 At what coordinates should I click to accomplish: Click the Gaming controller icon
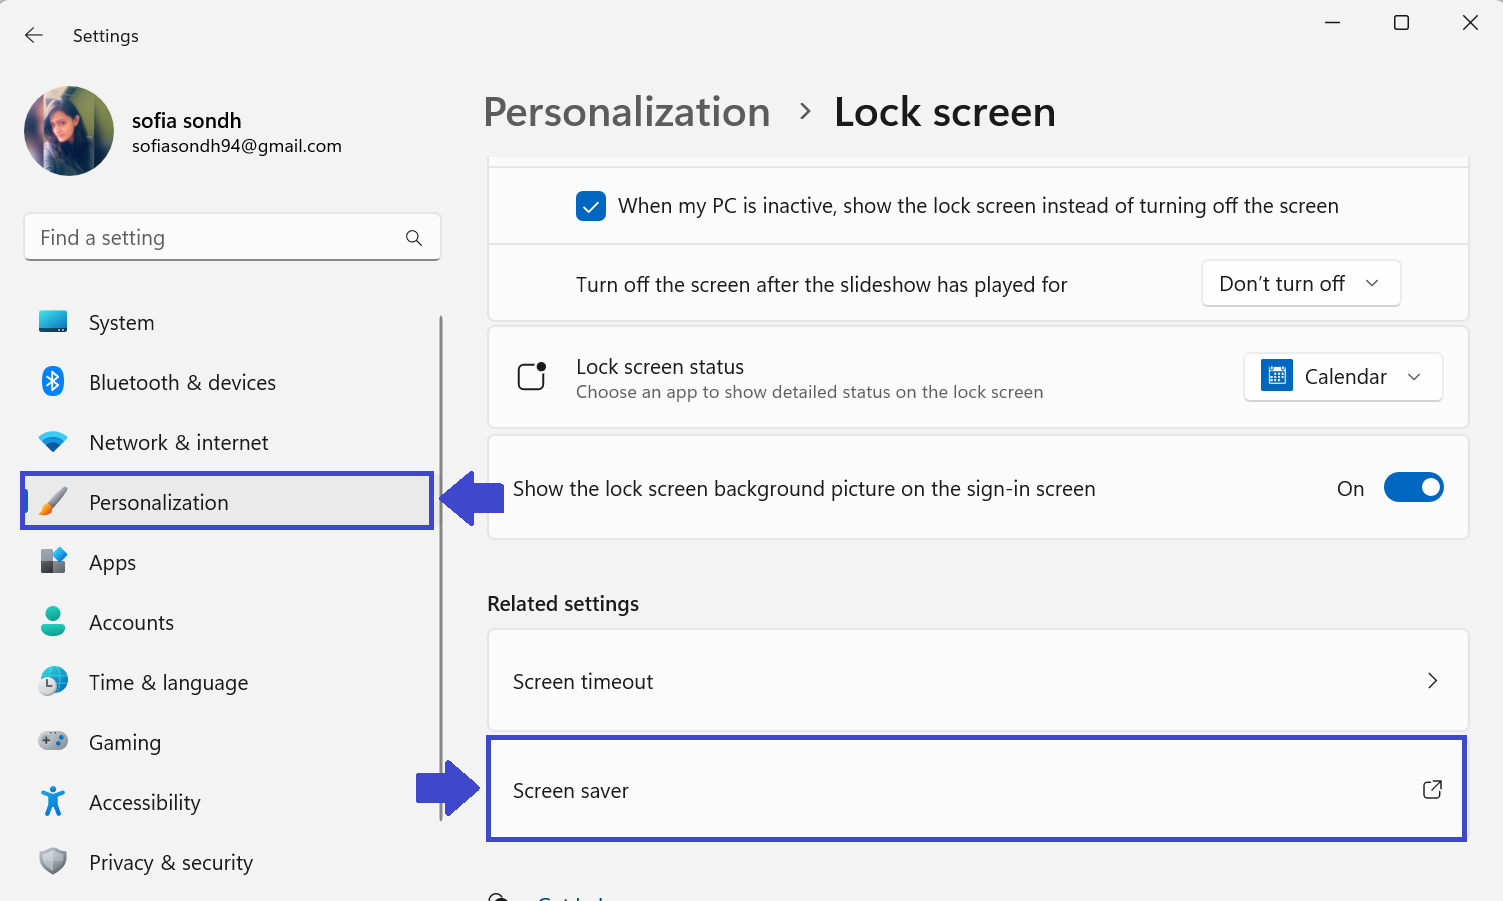(53, 741)
